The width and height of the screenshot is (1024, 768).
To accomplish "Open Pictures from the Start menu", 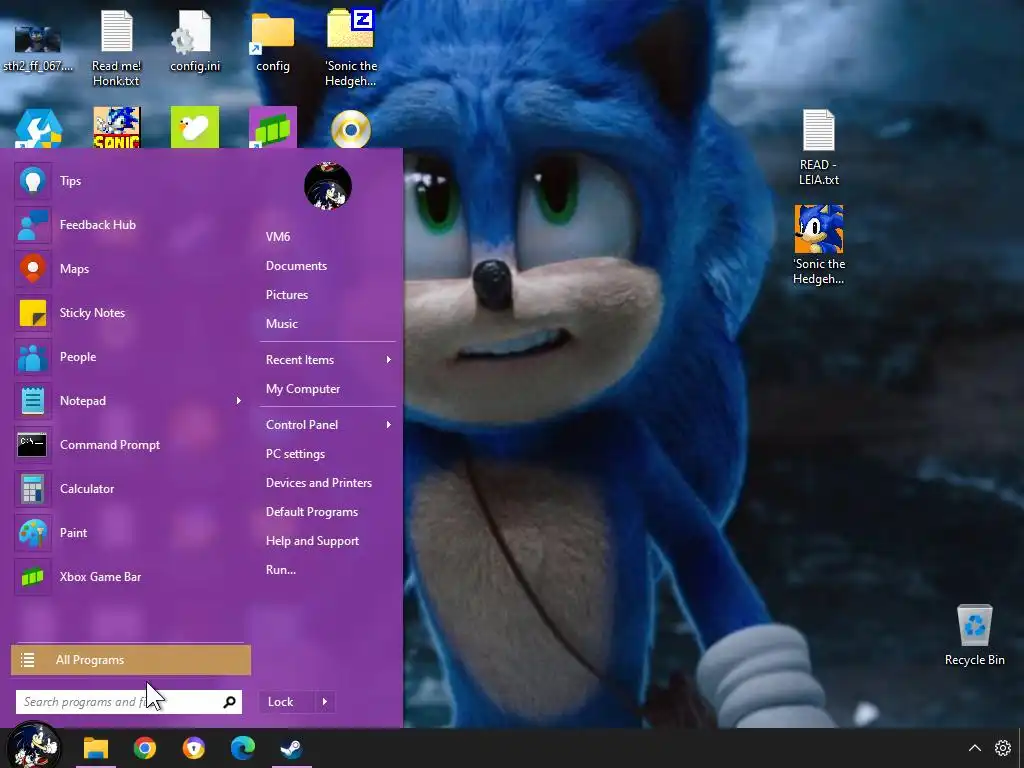I will click(287, 295).
